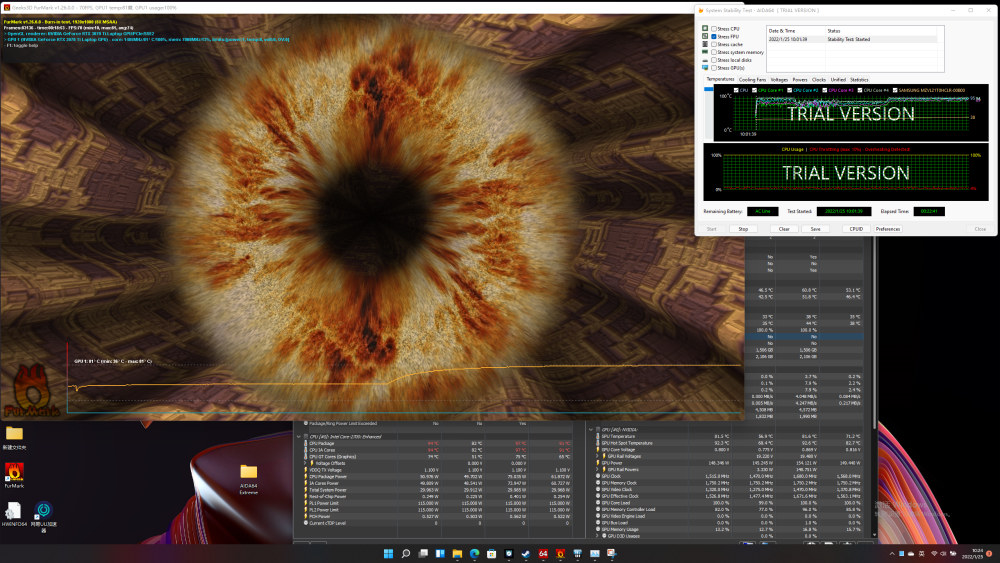Switch to the Cooling Fans tab

pos(752,79)
